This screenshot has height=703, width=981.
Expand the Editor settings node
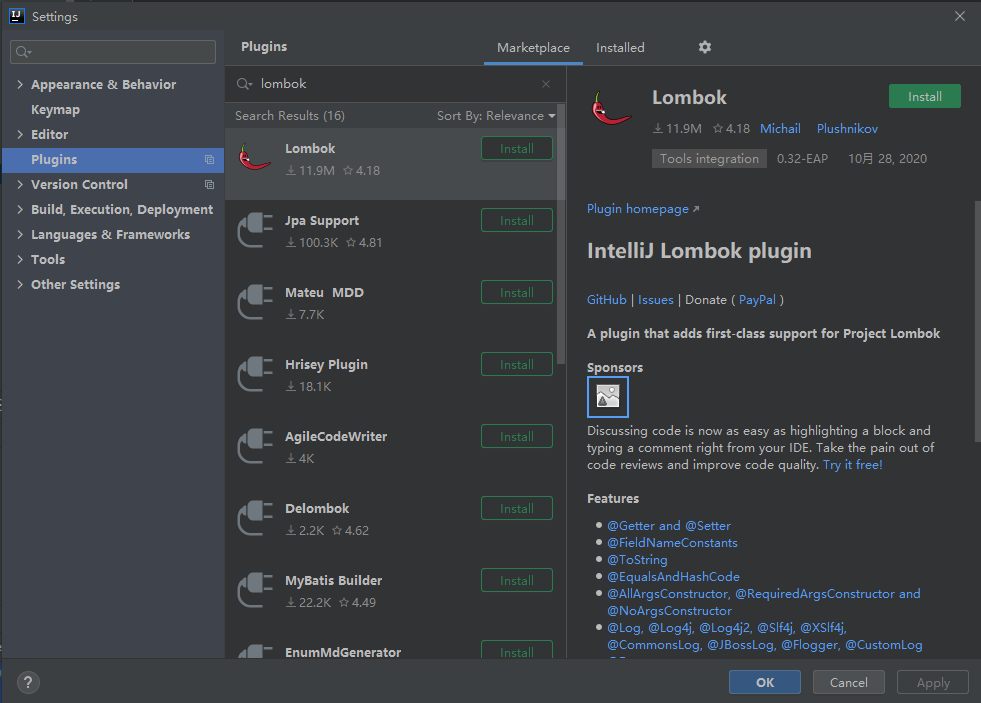click(x=20, y=134)
